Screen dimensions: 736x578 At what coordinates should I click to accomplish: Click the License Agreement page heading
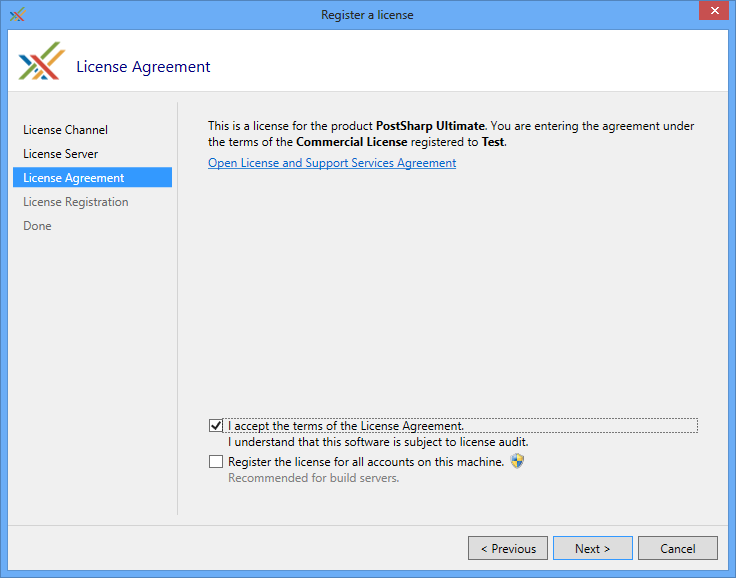[143, 67]
